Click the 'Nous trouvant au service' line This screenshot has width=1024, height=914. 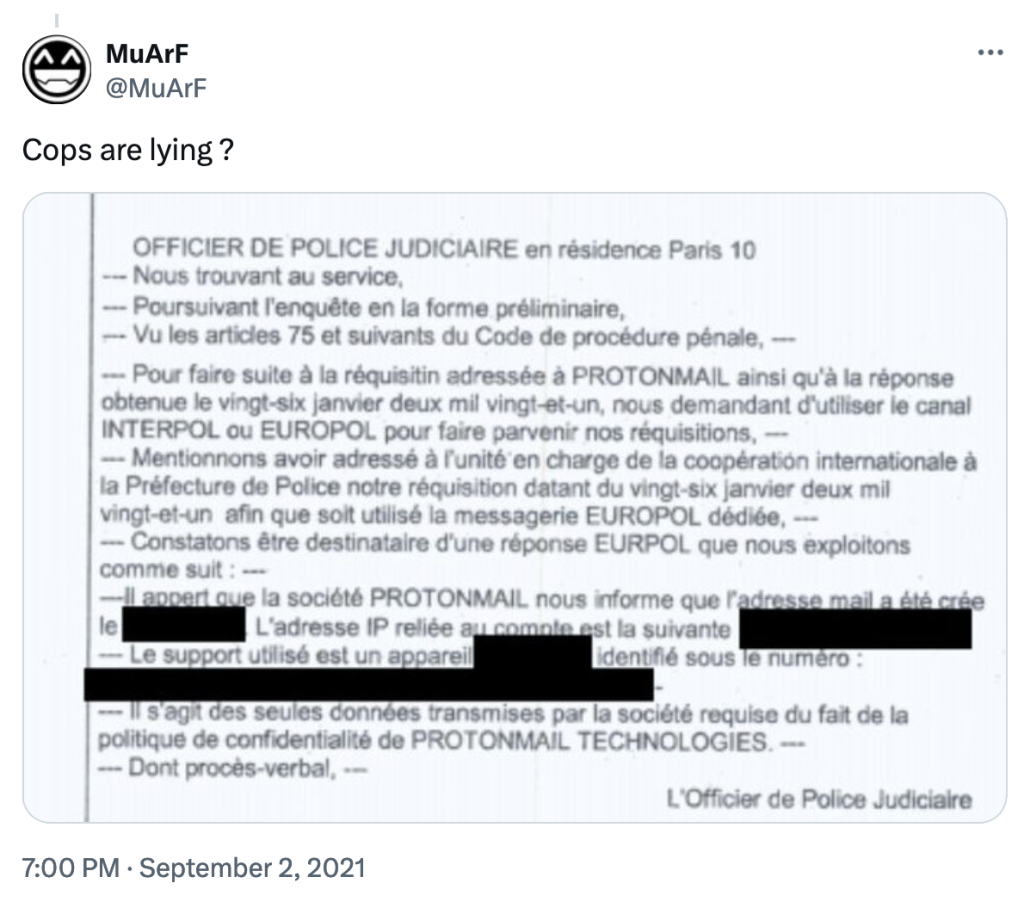tap(252, 277)
